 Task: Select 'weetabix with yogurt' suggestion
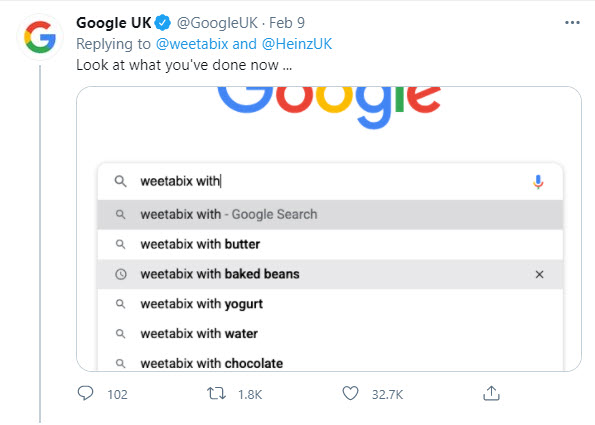(x=330, y=304)
